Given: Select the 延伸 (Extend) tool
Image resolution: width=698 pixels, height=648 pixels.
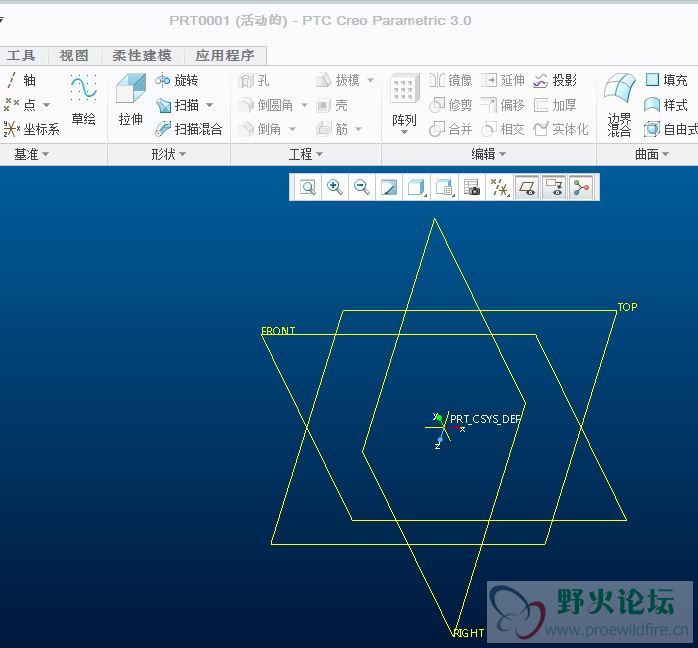Looking at the screenshot, I should point(503,80).
